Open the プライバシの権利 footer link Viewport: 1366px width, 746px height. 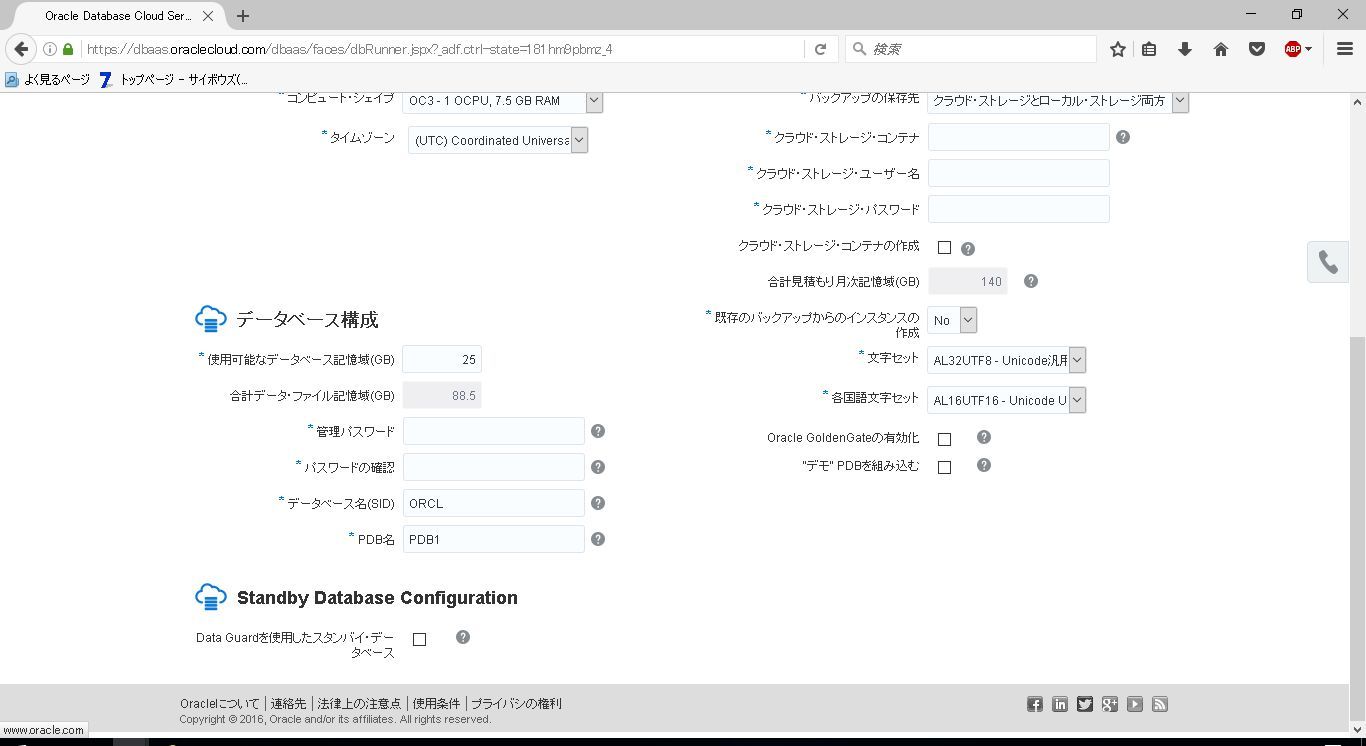(x=516, y=703)
